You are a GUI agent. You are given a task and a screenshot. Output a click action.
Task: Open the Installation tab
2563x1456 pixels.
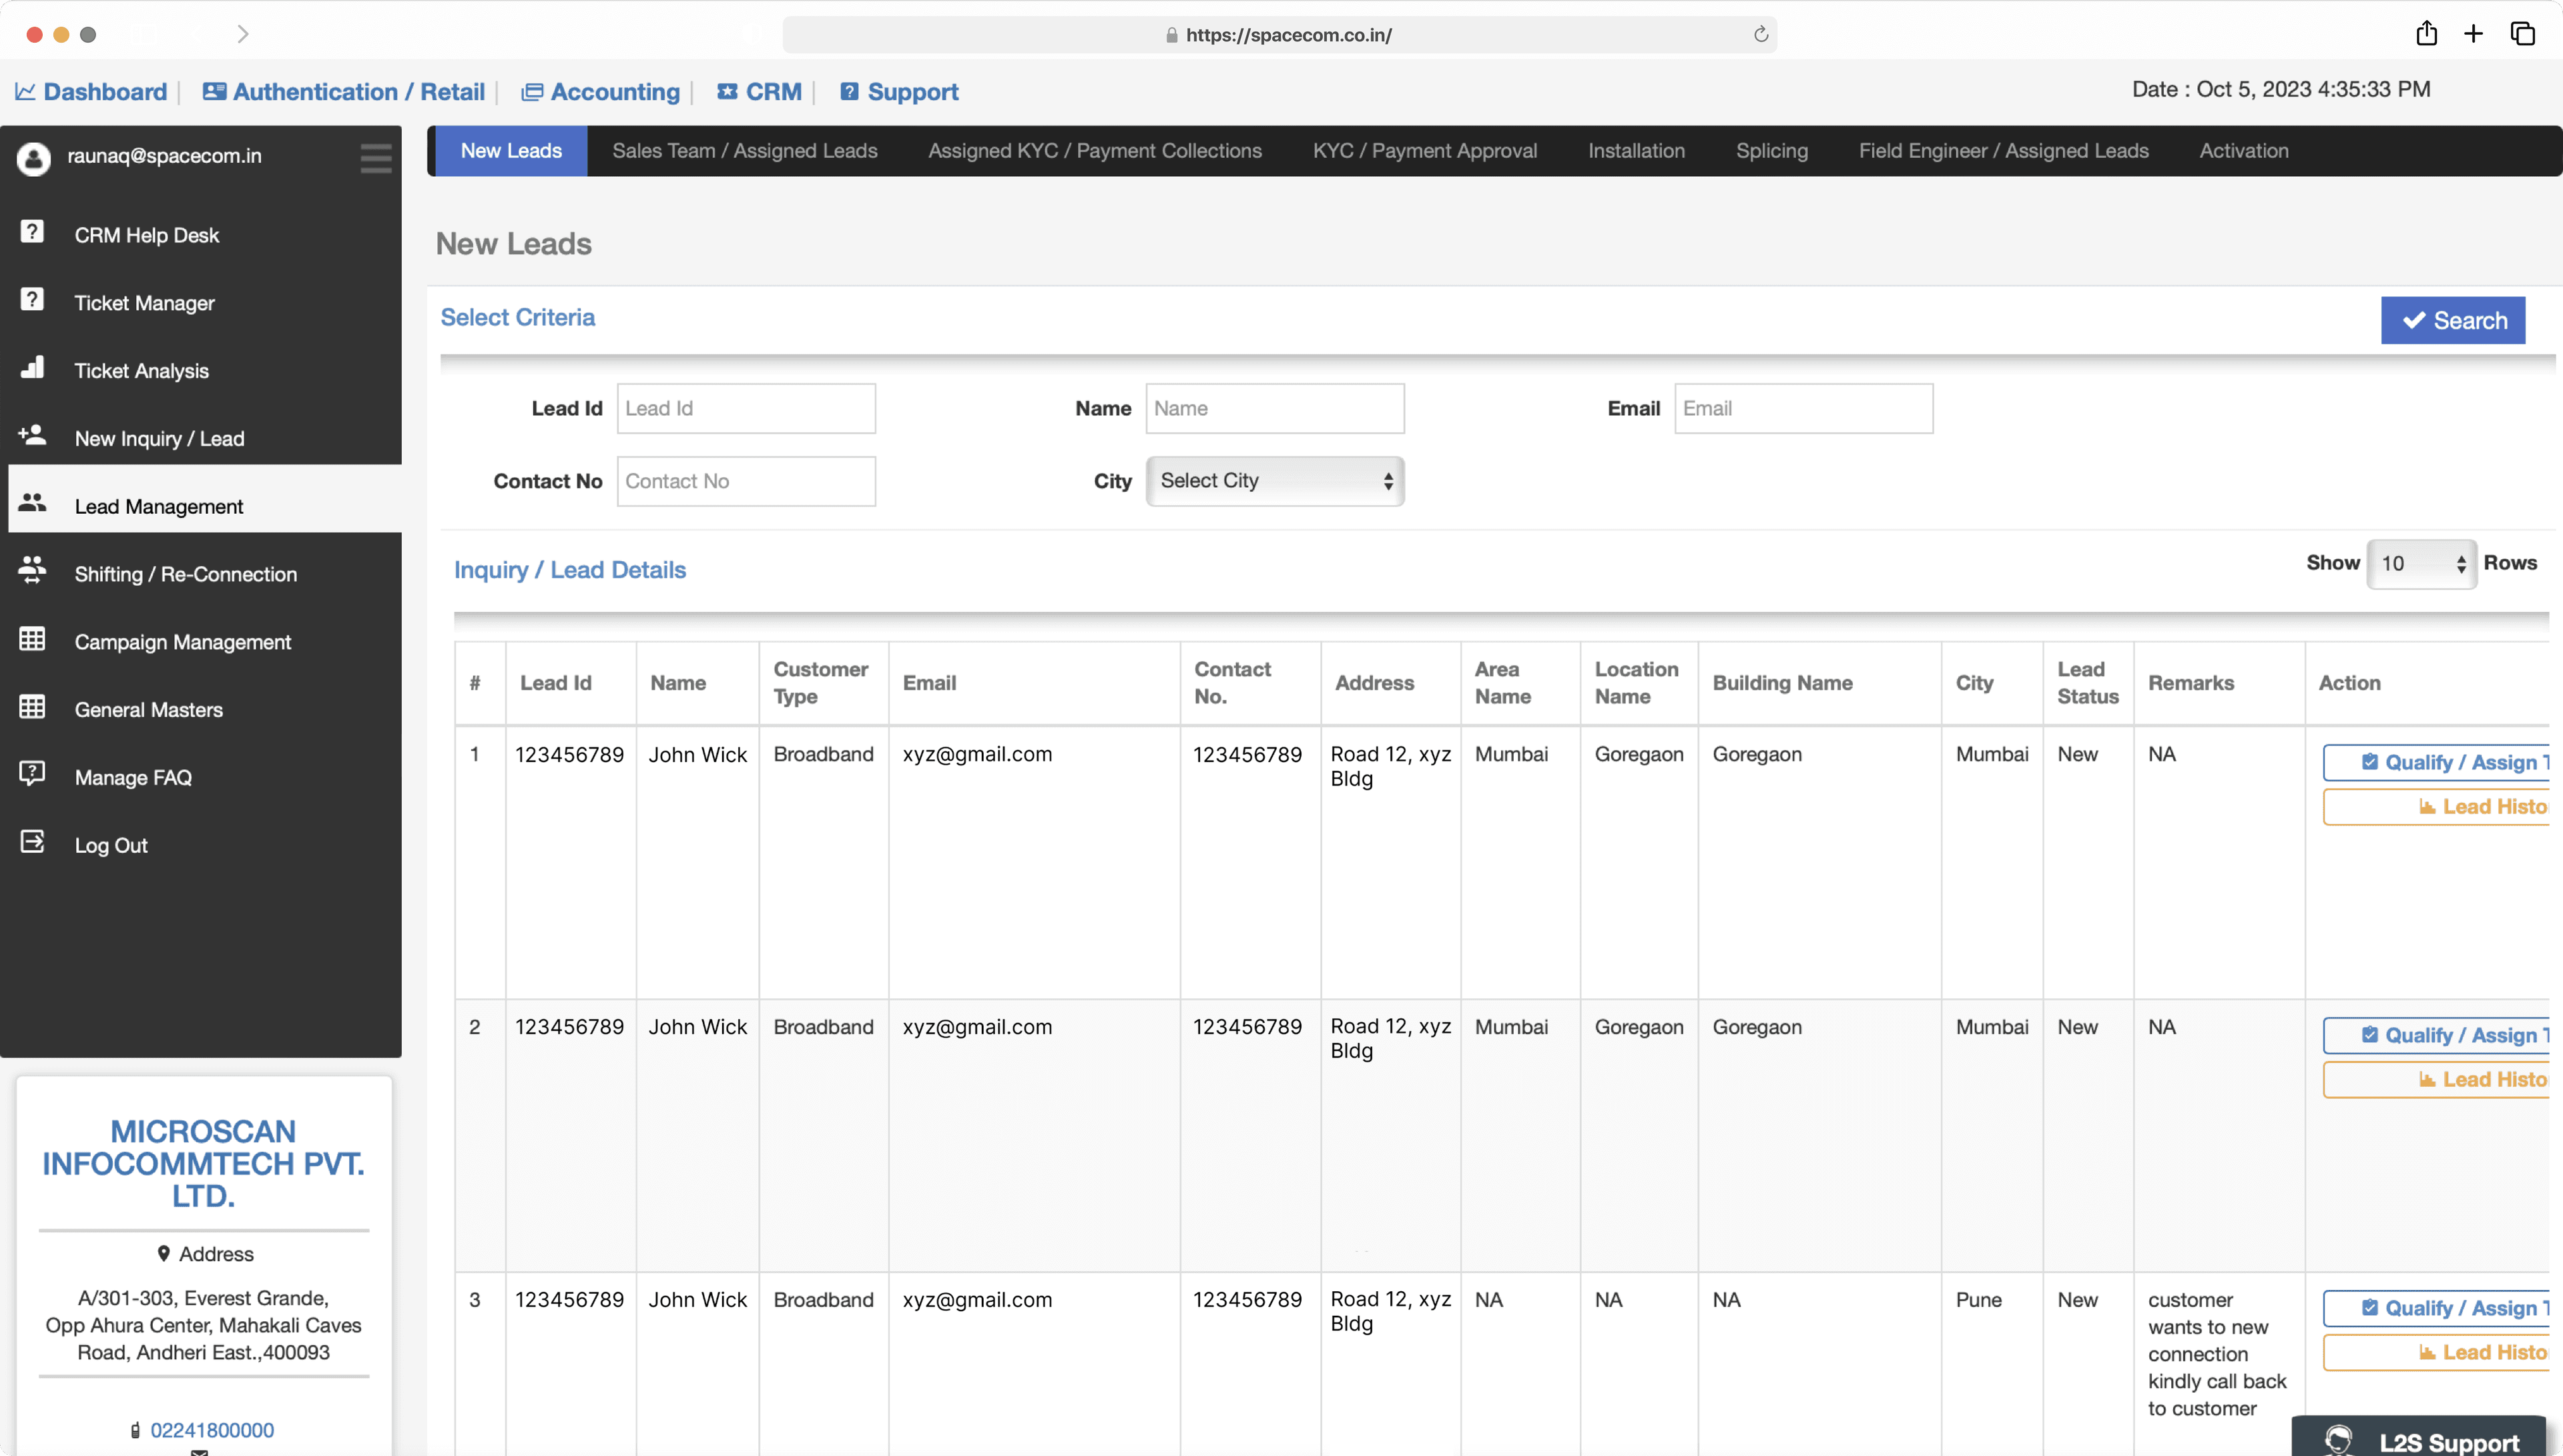click(1636, 151)
